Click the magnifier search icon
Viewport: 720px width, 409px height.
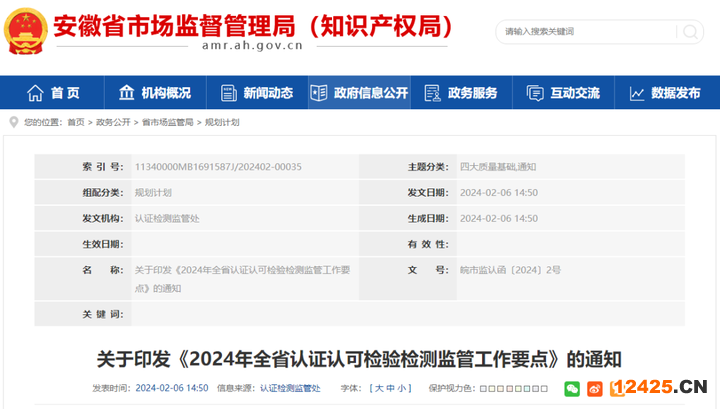[689, 31]
